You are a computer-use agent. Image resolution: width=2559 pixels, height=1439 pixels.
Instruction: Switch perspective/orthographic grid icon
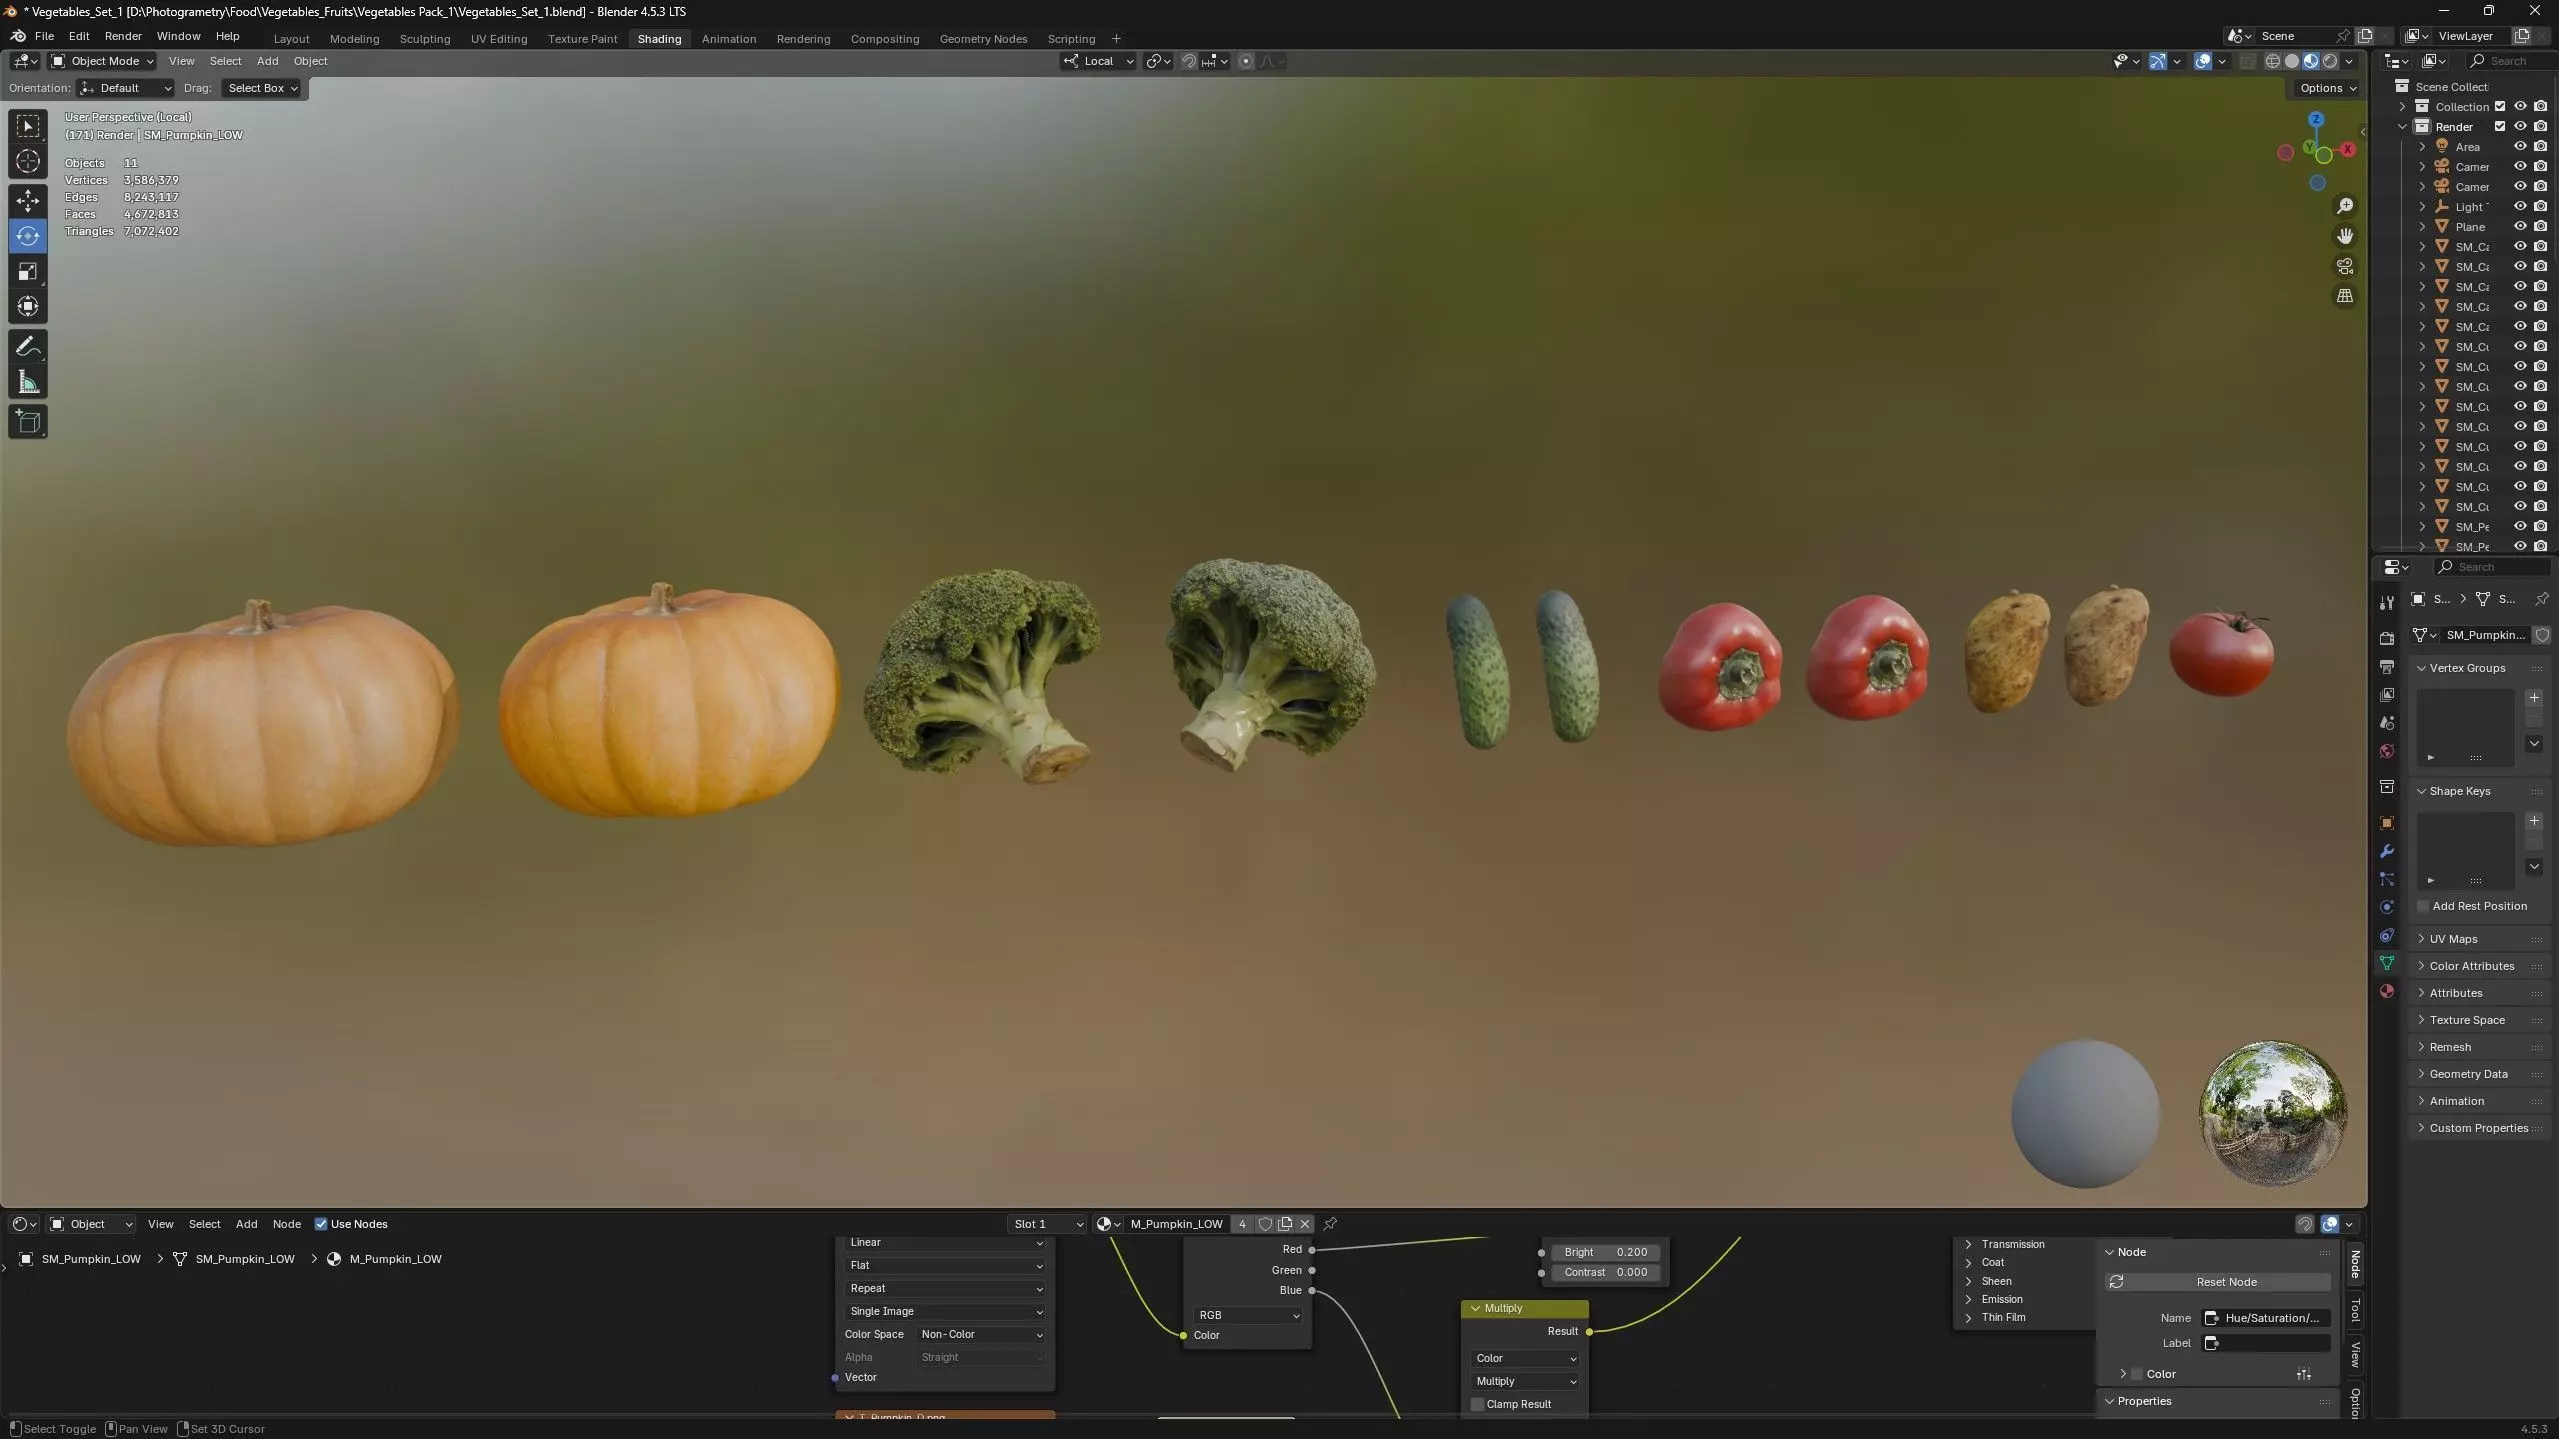(x=2344, y=296)
